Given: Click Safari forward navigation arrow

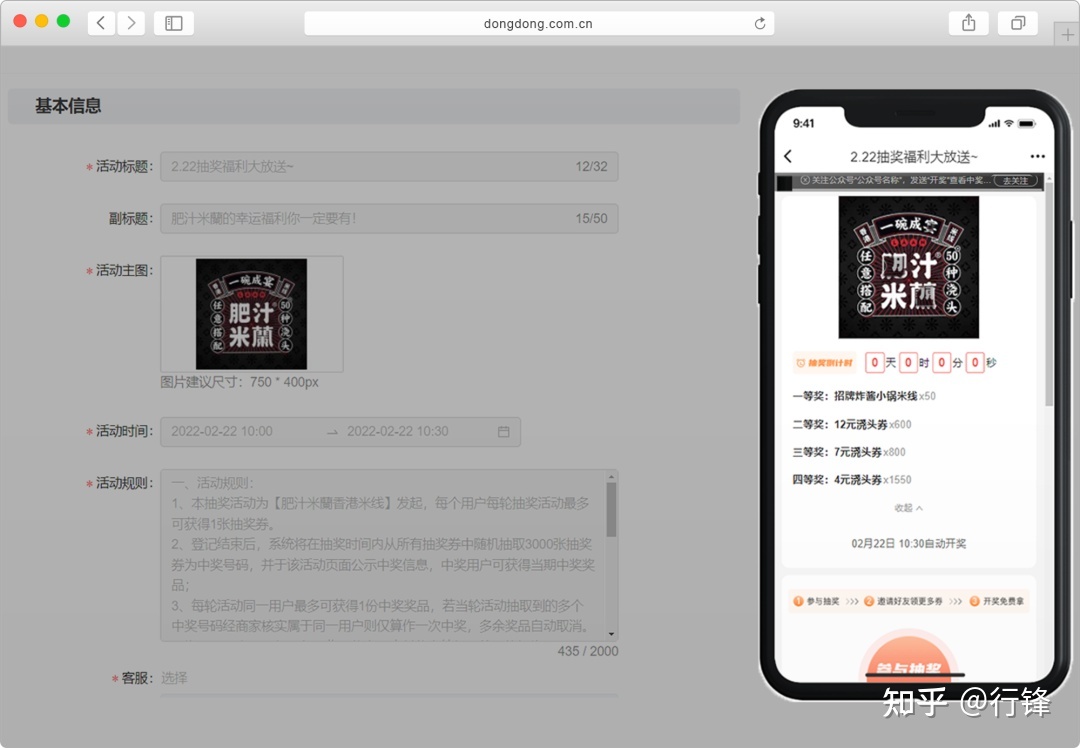Looking at the screenshot, I should tap(131, 23).
